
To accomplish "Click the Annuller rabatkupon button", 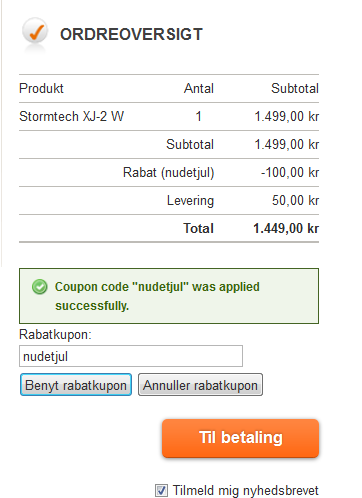I will pyautogui.click(x=200, y=385).
